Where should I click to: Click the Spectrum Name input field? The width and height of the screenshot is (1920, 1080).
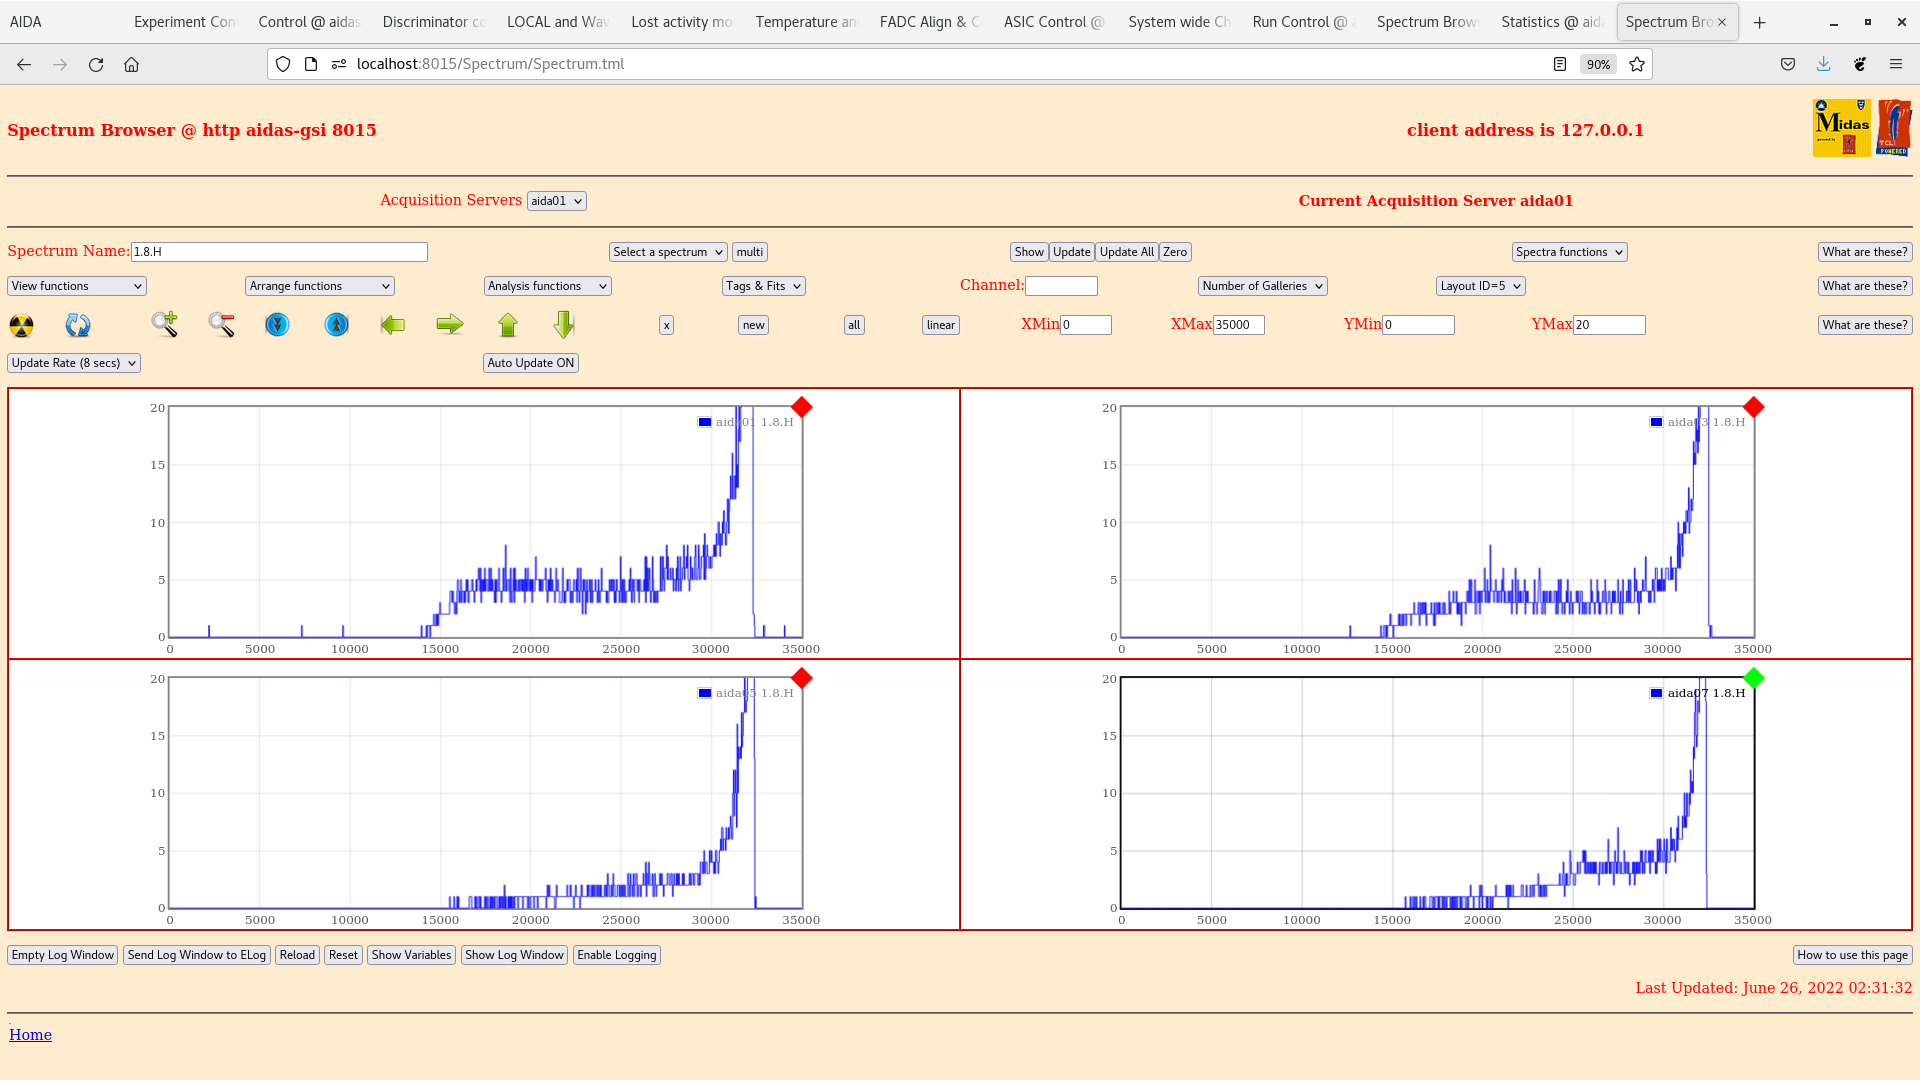pos(279,252)
